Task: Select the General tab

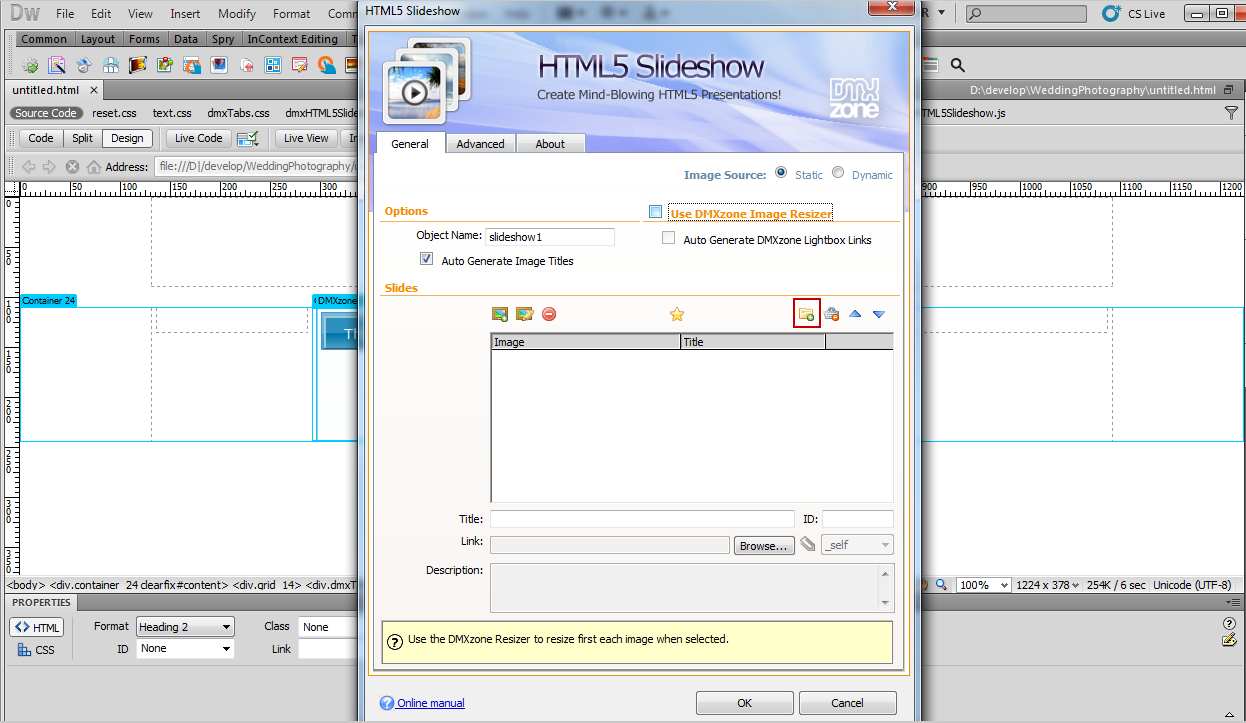Action: click(x=410, y=144)
